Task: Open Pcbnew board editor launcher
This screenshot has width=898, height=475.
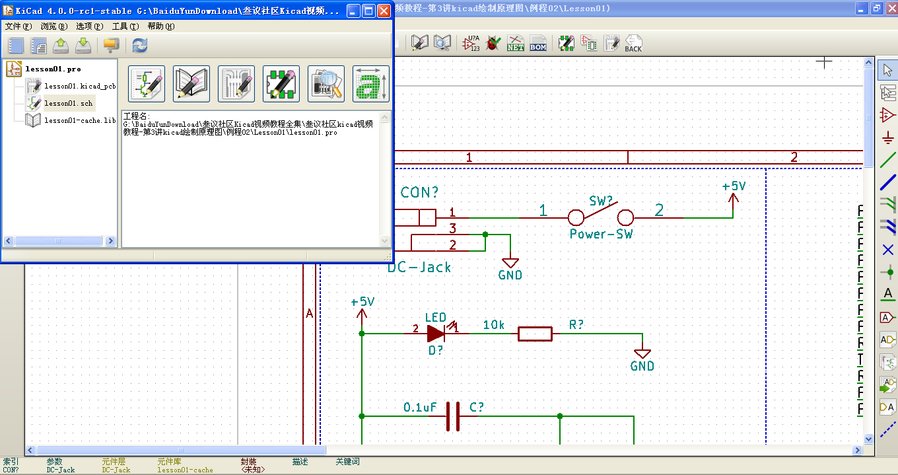Action: pyautogui.click(x=237, y=84)
